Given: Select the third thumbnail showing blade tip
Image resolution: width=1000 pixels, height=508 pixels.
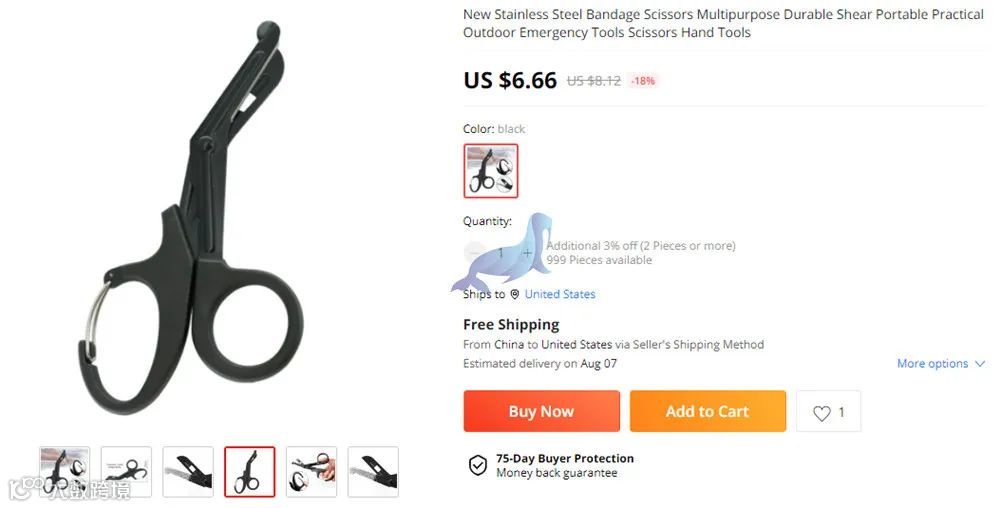Looking at the screenshot, I should click(x=188, y=472).
